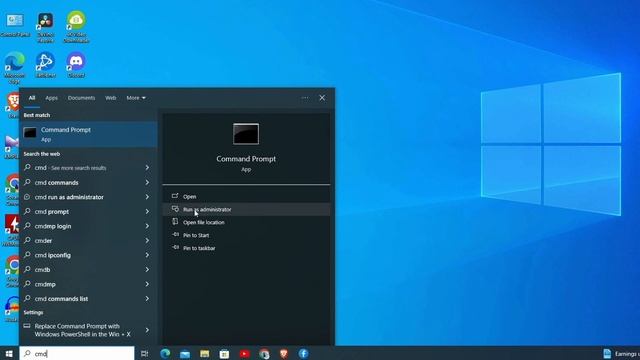The width and height of the screenshot is (640, 360).
Task: Select 'cmd run as administrator' web suggestion
Action: click(x=88, y=197)
